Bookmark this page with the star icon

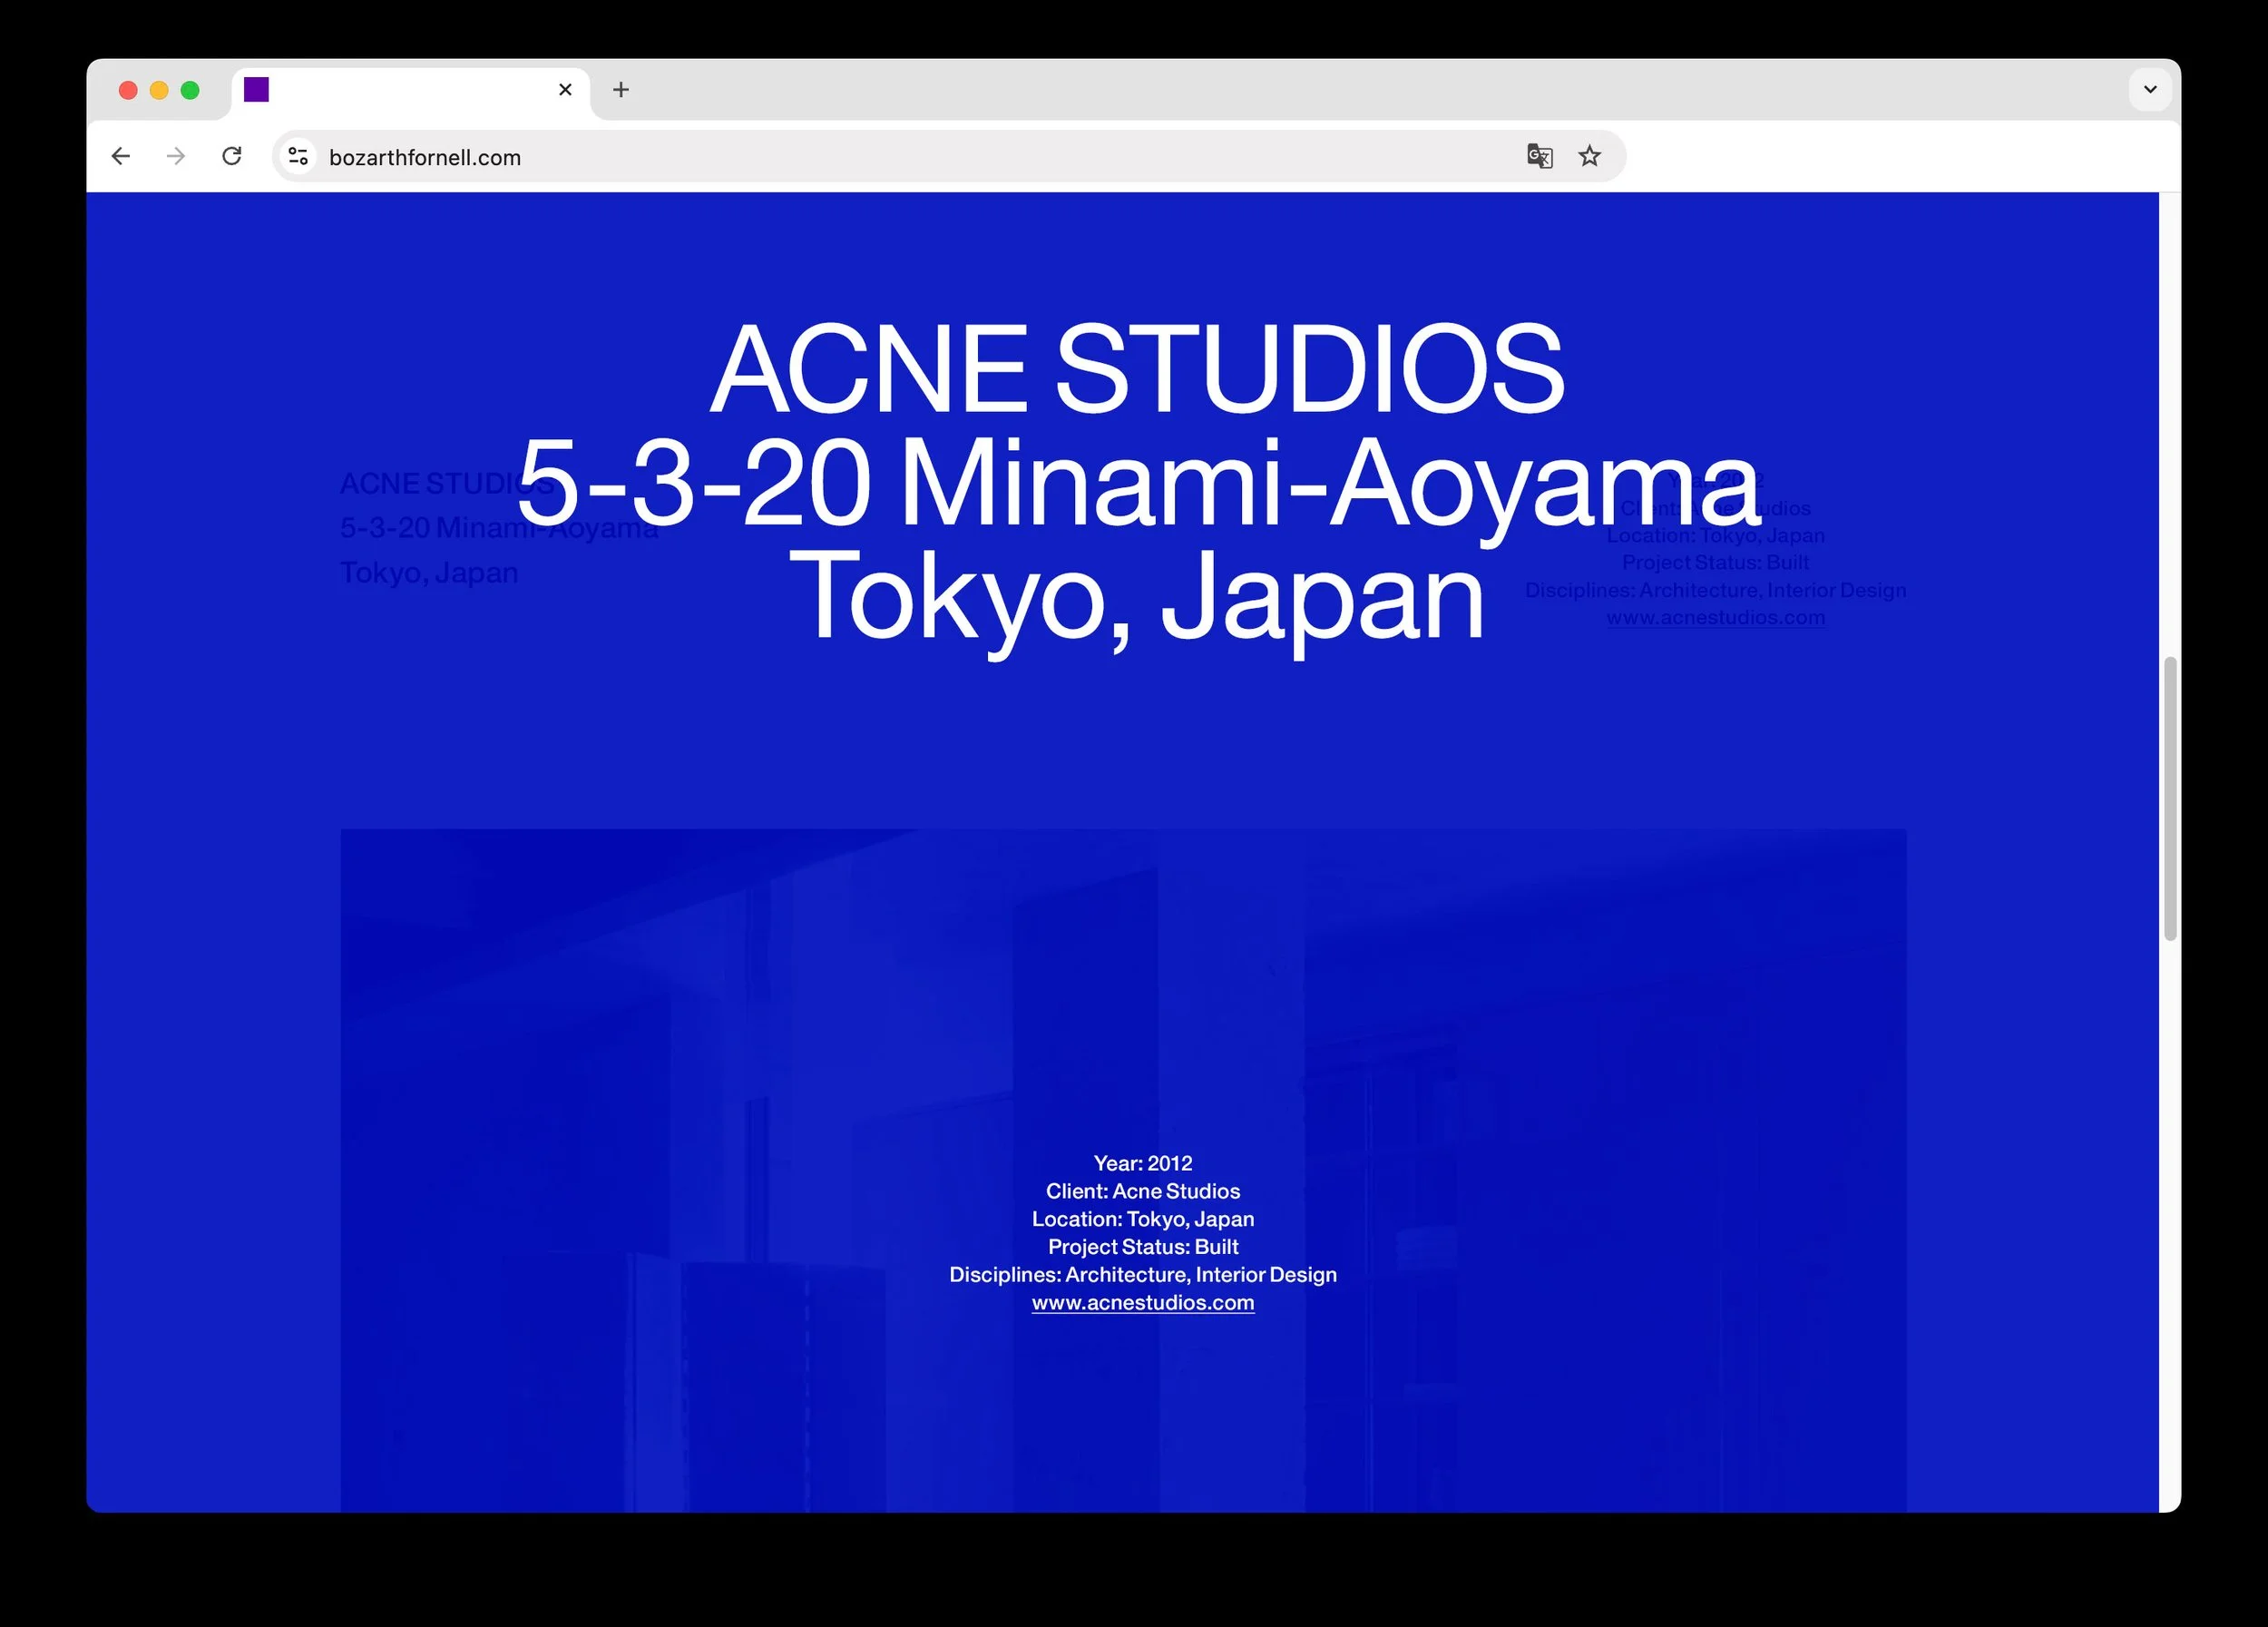click(x=1589, y=156)
